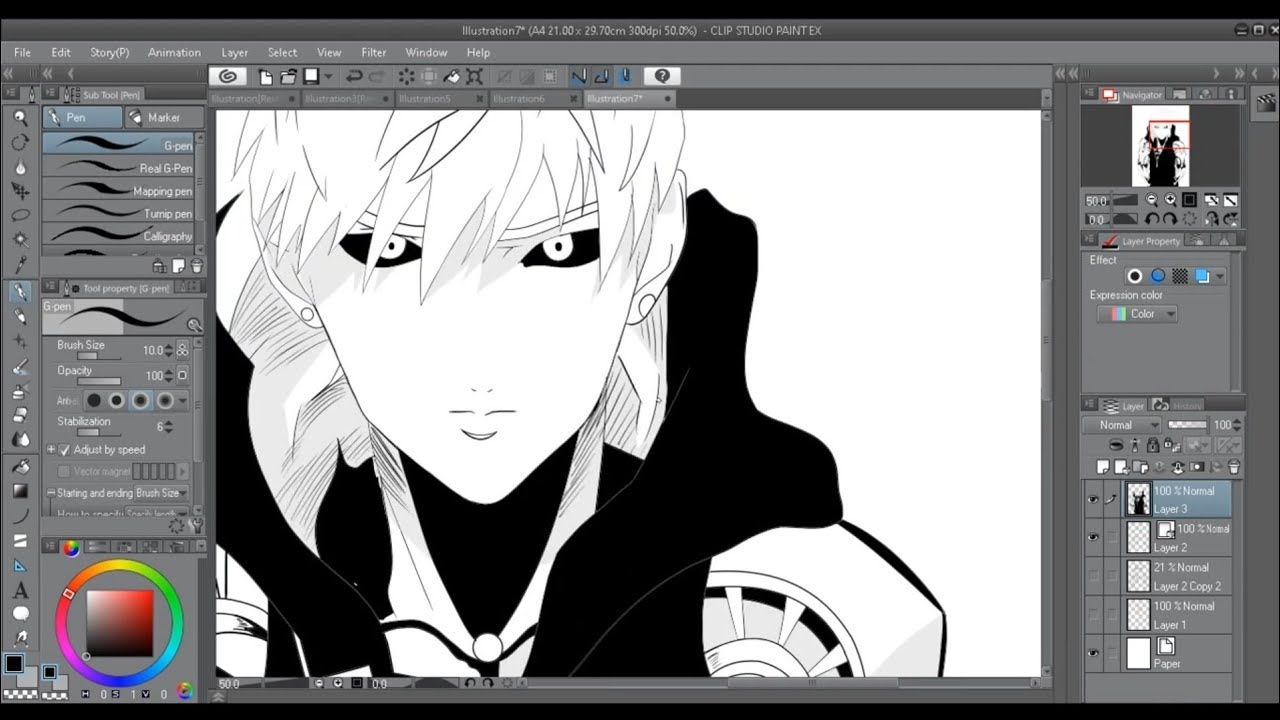
Task: Click the Undo arrow in the toolbar
Action: [354, 76]
